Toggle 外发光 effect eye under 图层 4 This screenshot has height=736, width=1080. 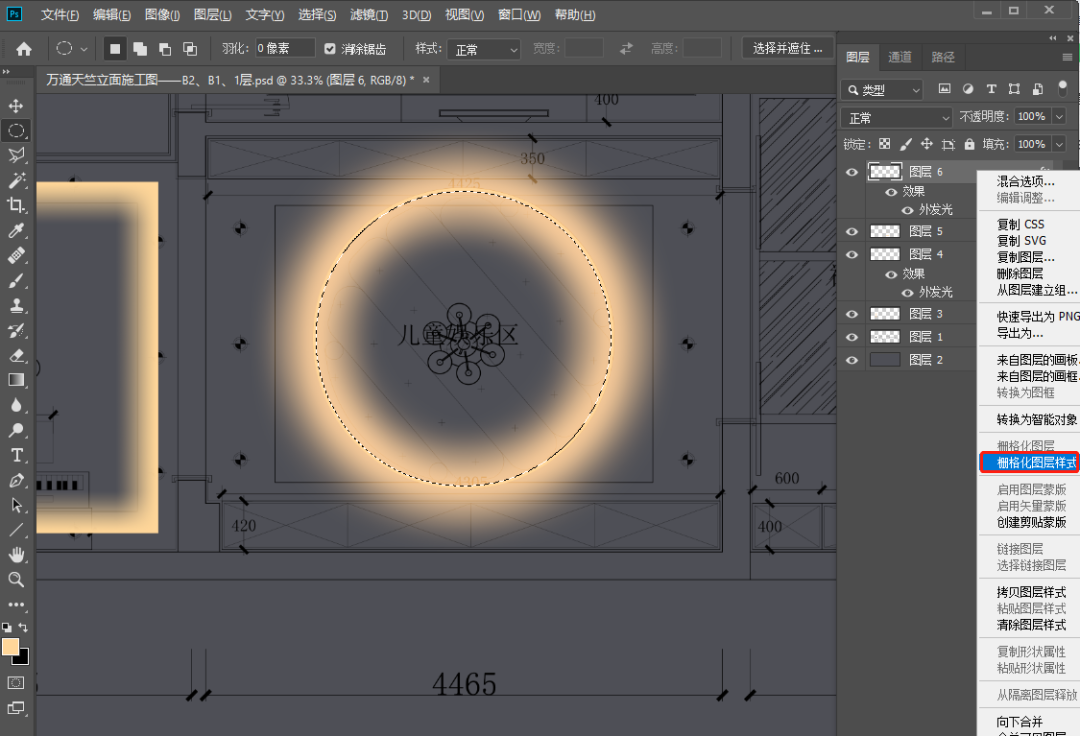[907, 293]
